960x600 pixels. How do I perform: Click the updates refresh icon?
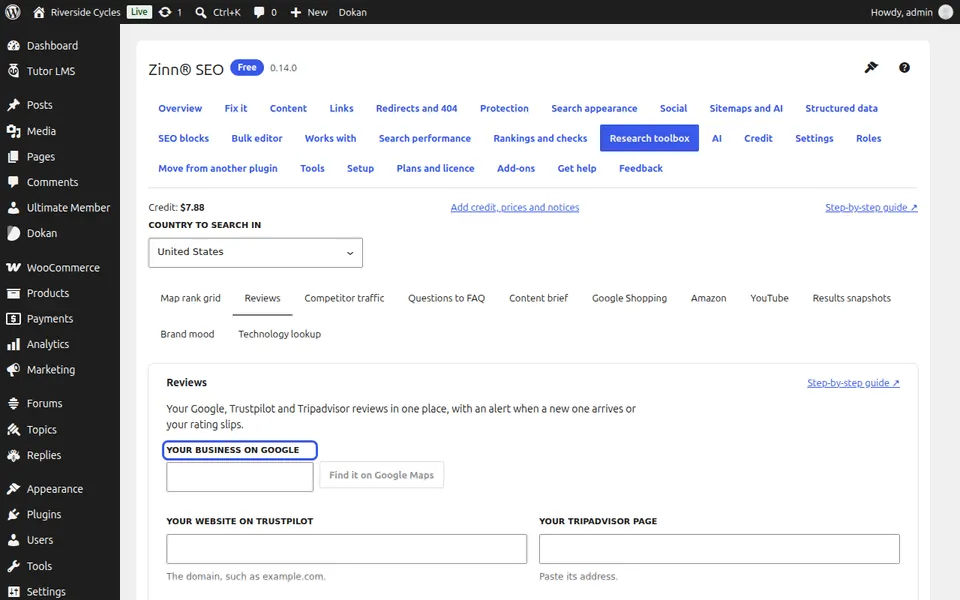(165, 12)
